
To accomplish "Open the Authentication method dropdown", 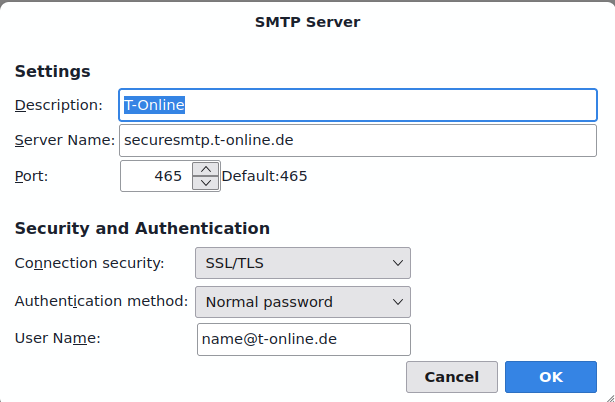I will [x=303, y=302].
